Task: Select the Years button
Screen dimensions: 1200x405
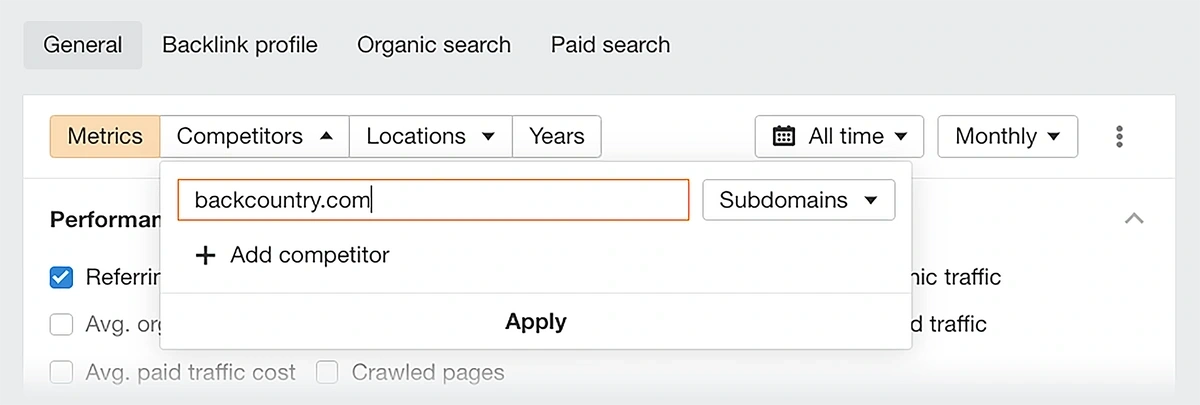Action: point(557,136)
